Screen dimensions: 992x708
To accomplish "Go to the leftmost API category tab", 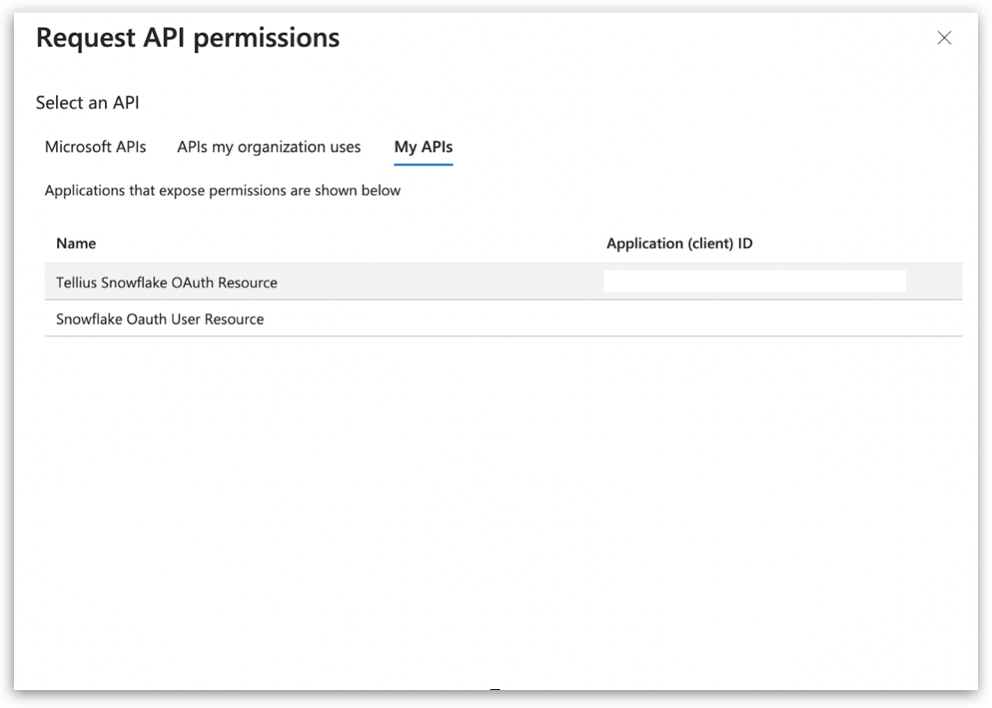I will click(x=95, y=147).
